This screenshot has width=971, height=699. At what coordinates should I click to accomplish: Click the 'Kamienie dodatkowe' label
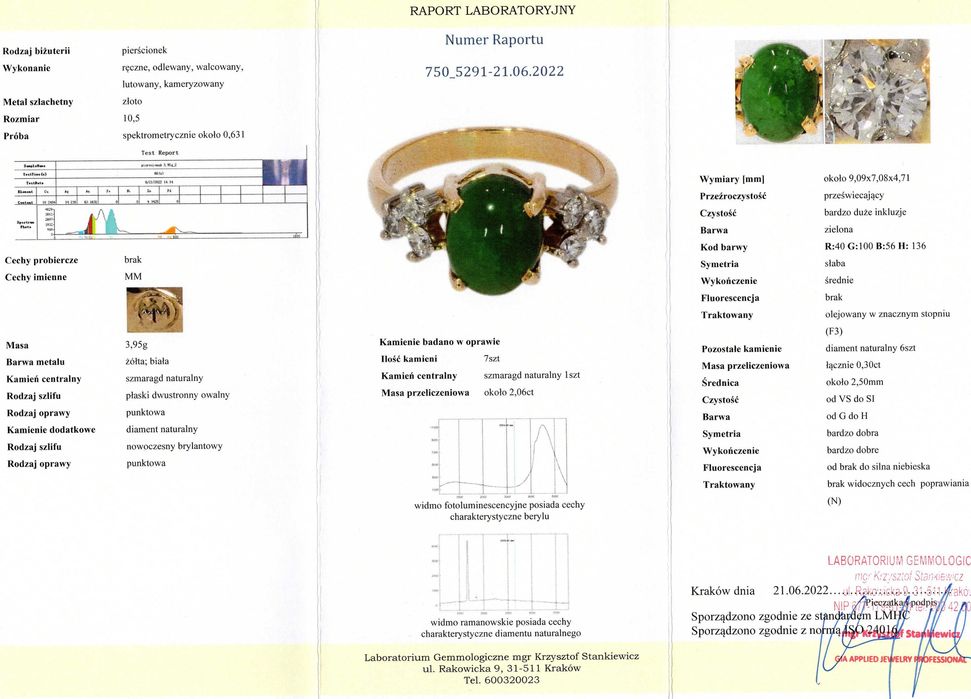[x=51, y=430]
